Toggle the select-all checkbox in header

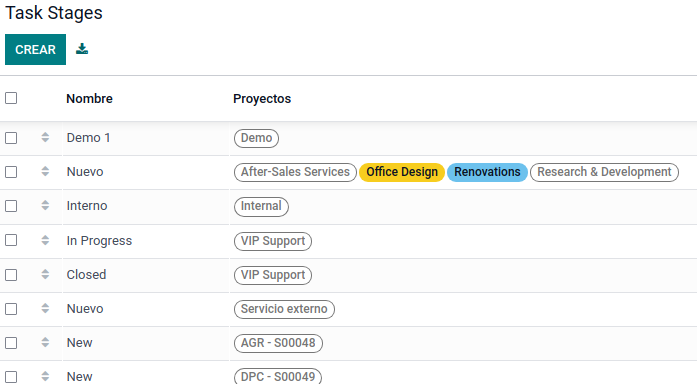point(11,98)
